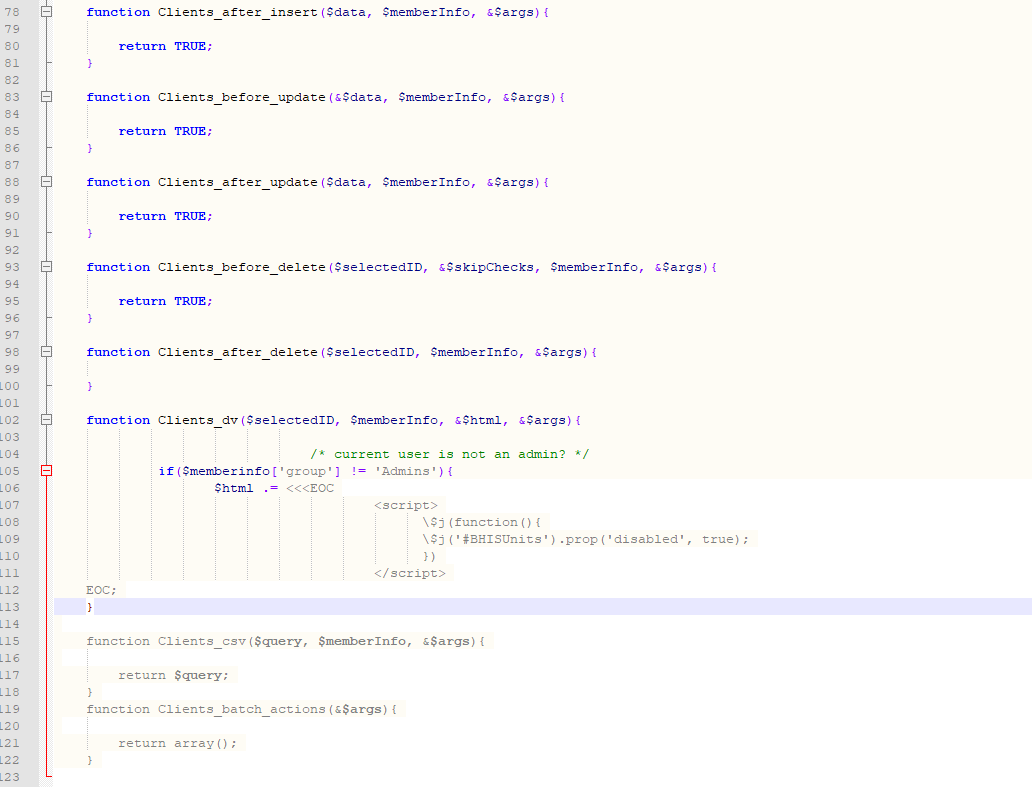Collapse the Clients_dv function fold marker

click(x=46, y=419)
